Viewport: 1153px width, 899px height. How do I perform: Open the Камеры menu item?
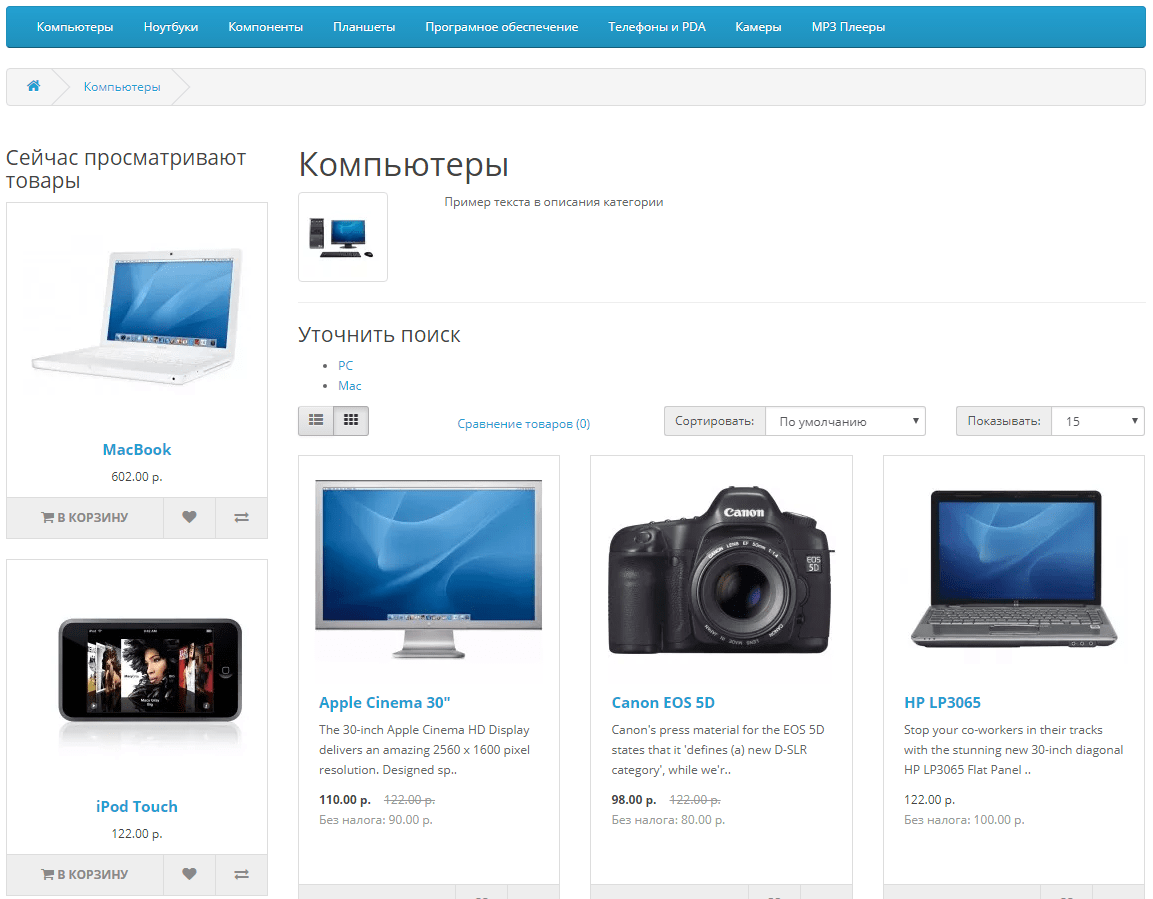758,27
